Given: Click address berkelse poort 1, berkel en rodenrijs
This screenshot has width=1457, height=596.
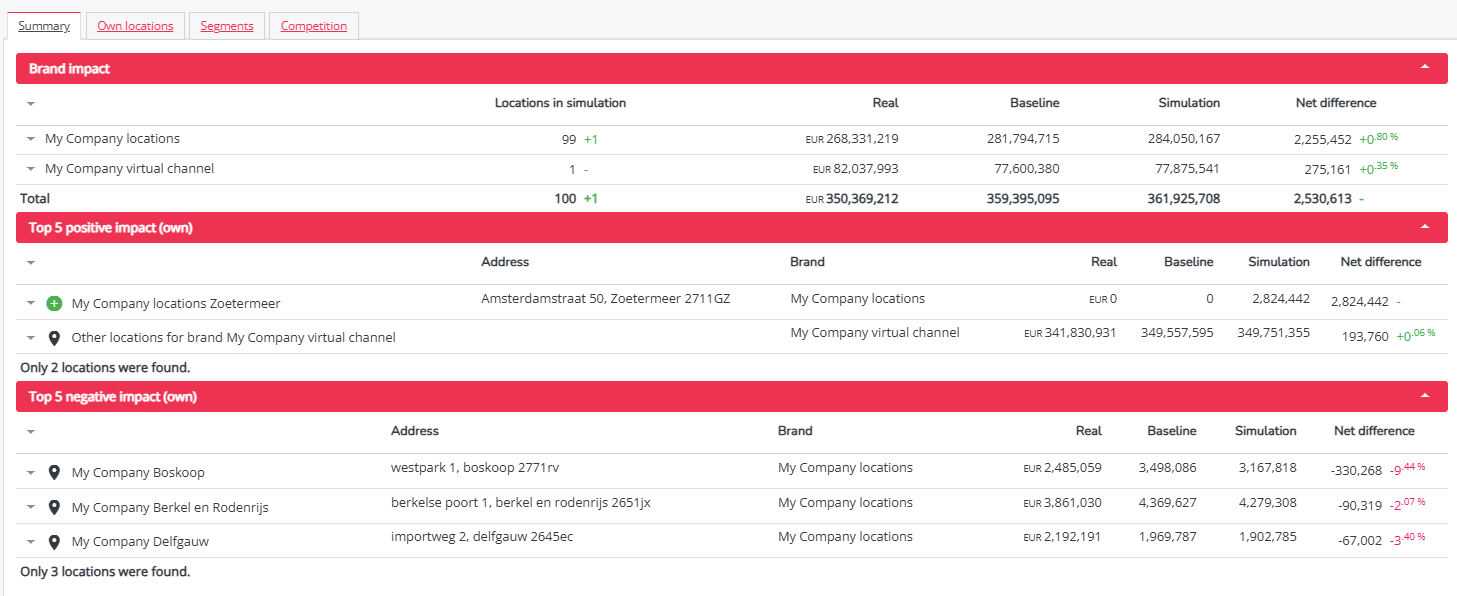Looking at the screenshot, I should point(521,502).
